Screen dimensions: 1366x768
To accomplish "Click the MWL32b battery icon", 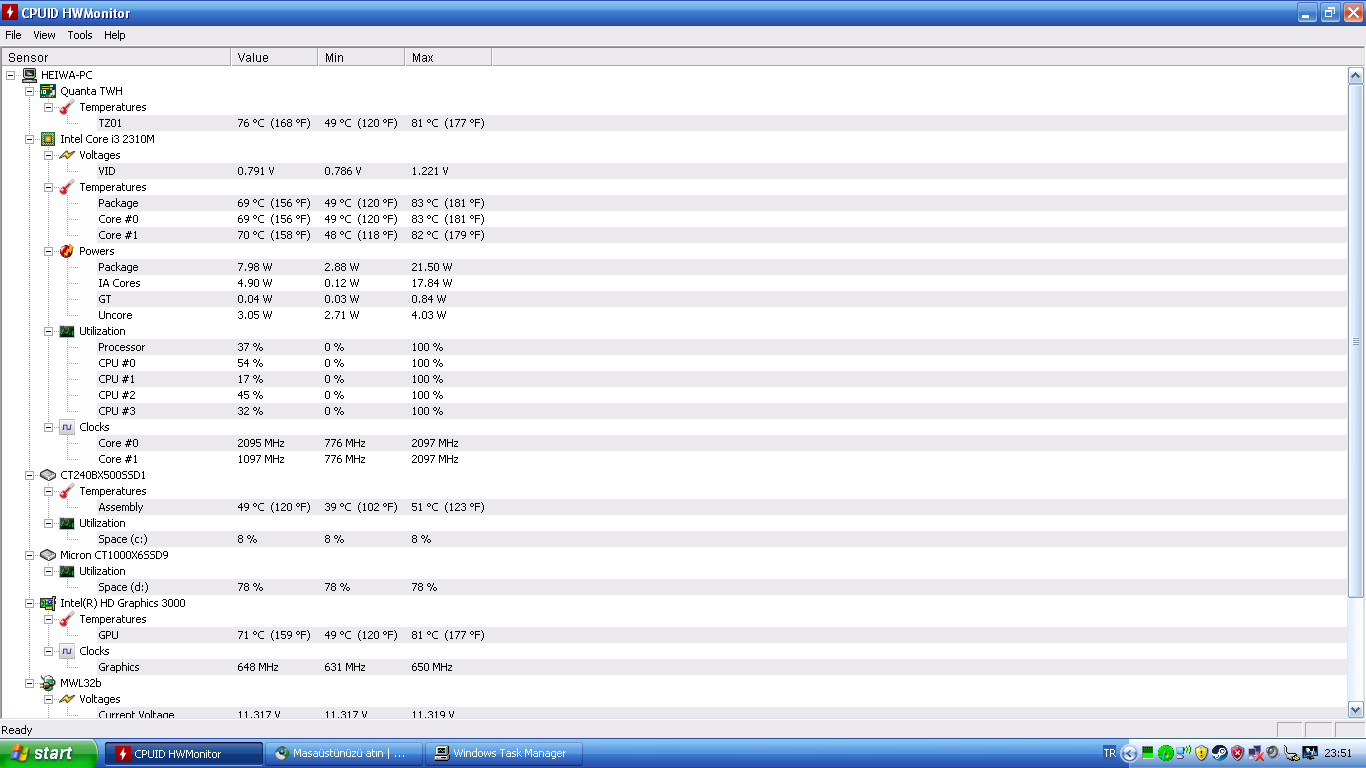I will (x=48, y=683).
